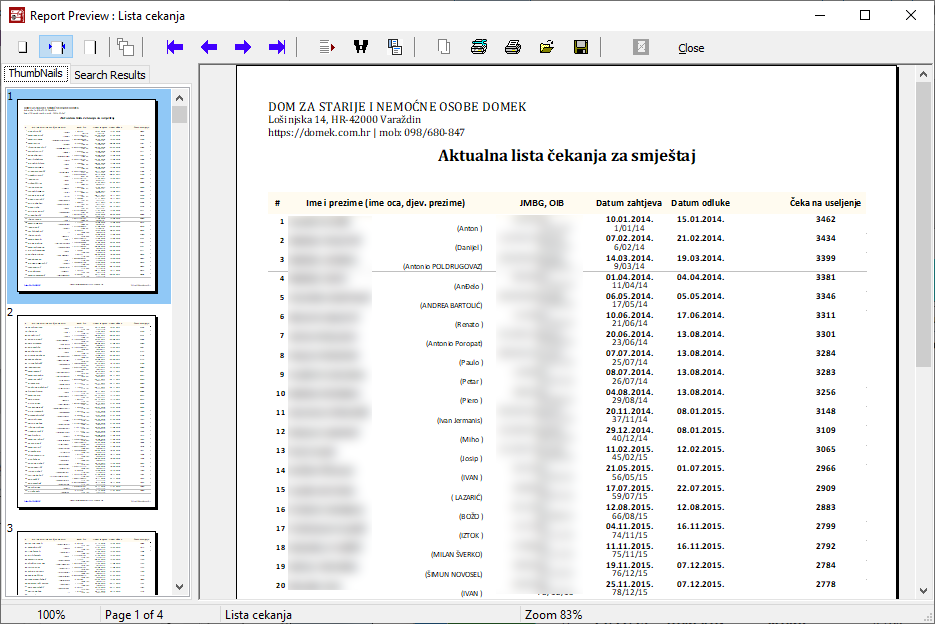Click the binoculars search icon

point(361,47)
